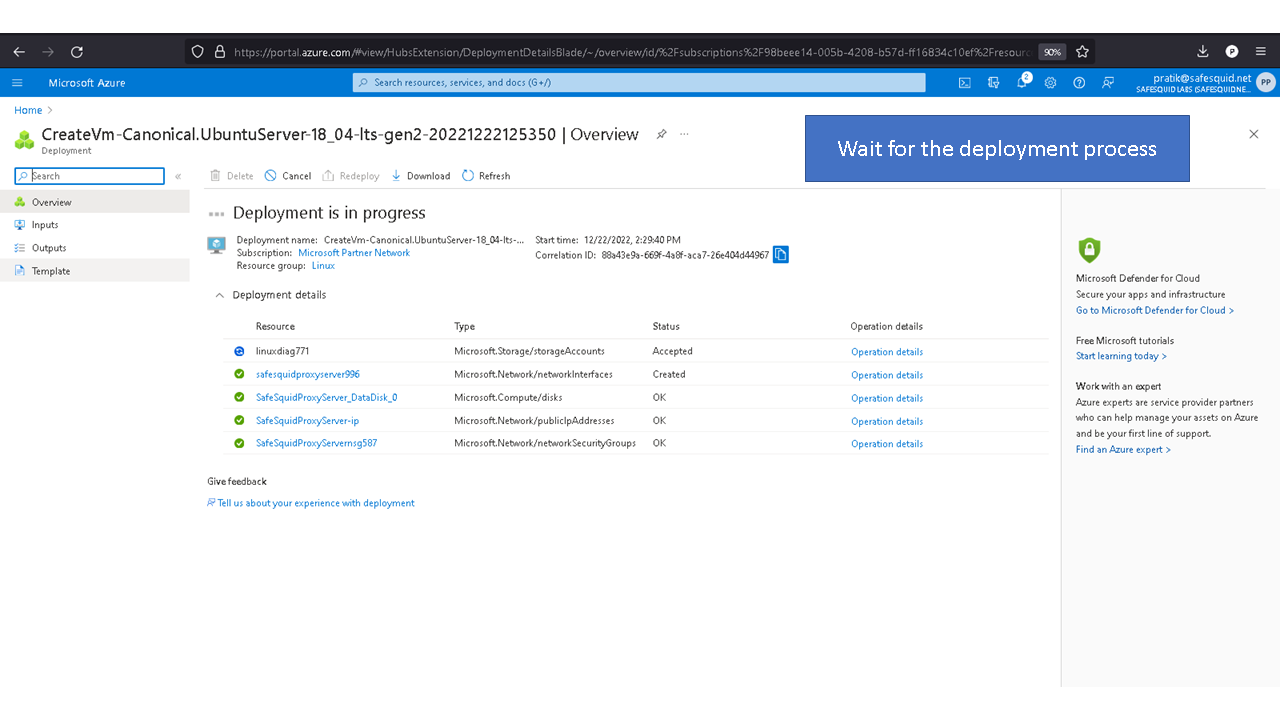Click the browser zoom level 90% badge
This screenshot has width=1280, height=720.
1051,52
